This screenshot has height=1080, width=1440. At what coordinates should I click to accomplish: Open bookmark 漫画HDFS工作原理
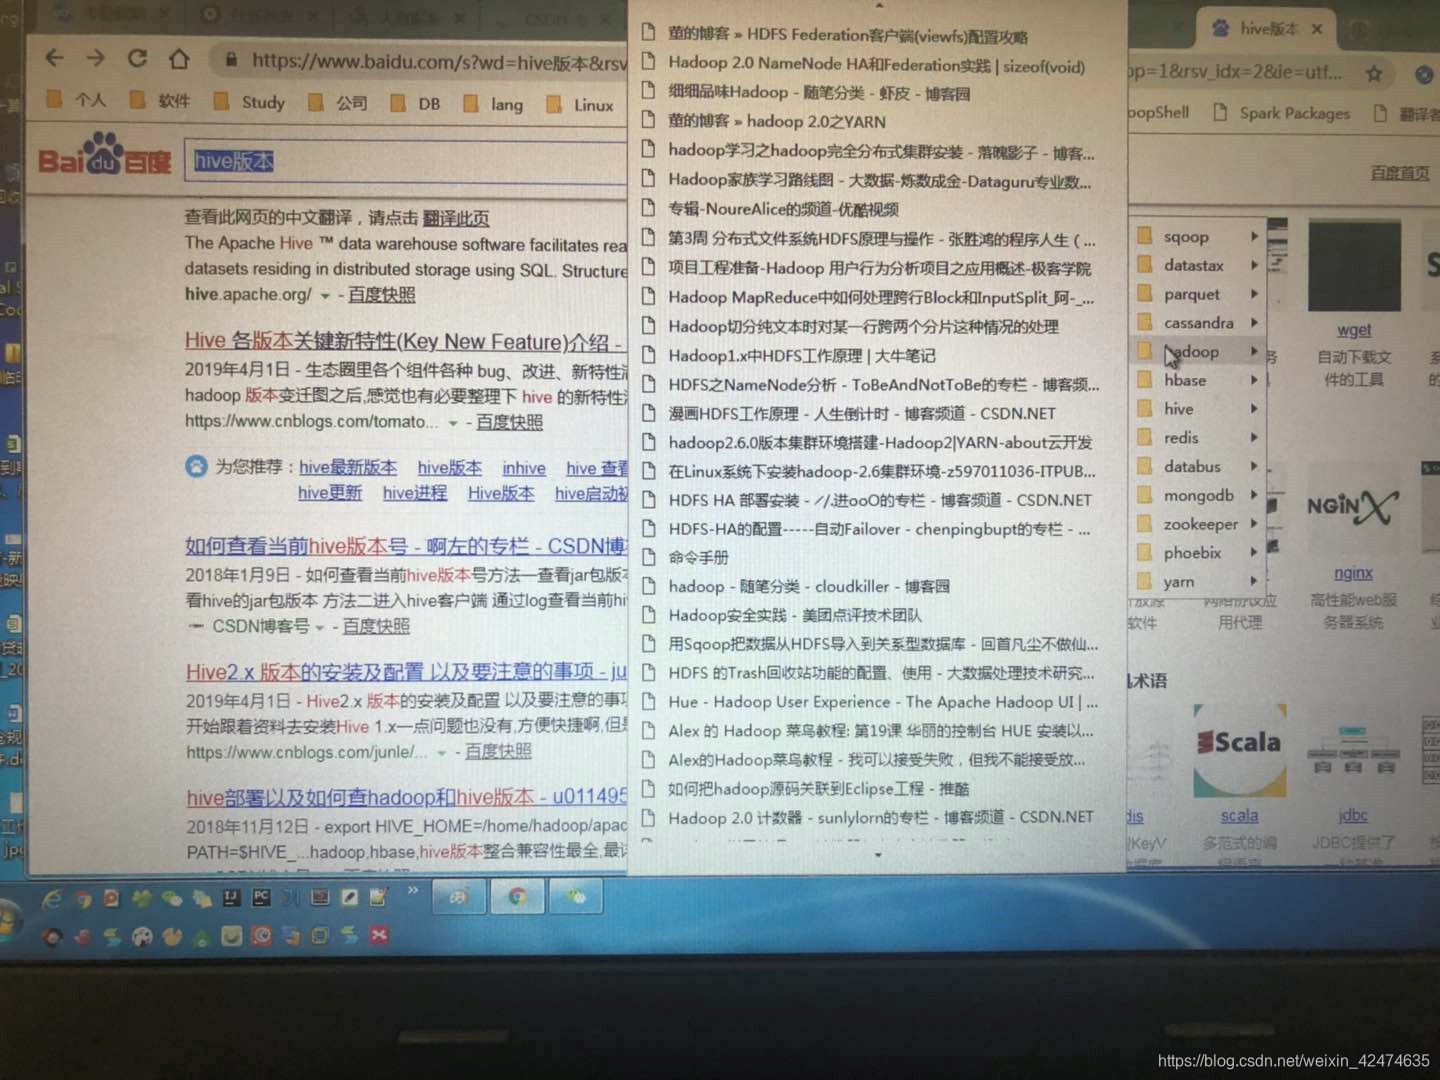tap(849, 414)
